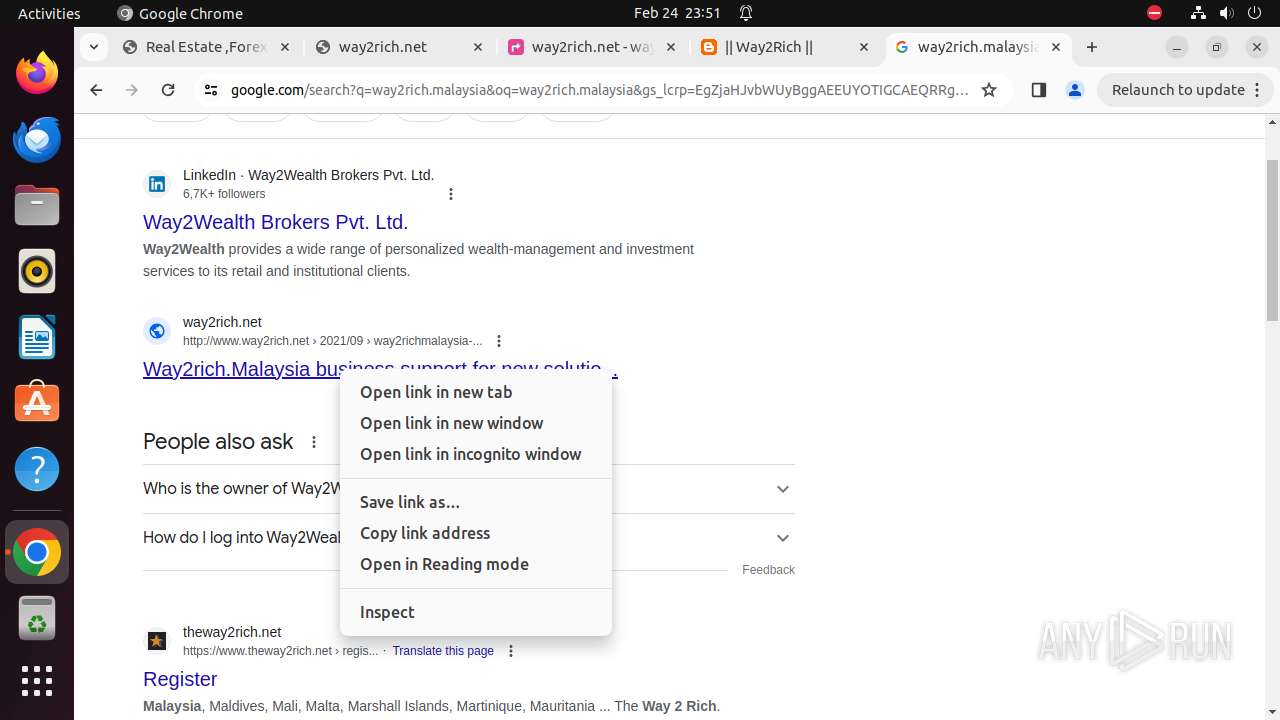Click the Chrome back arrow
Screen dimensions: 1280x720
[x=96, y=90]
